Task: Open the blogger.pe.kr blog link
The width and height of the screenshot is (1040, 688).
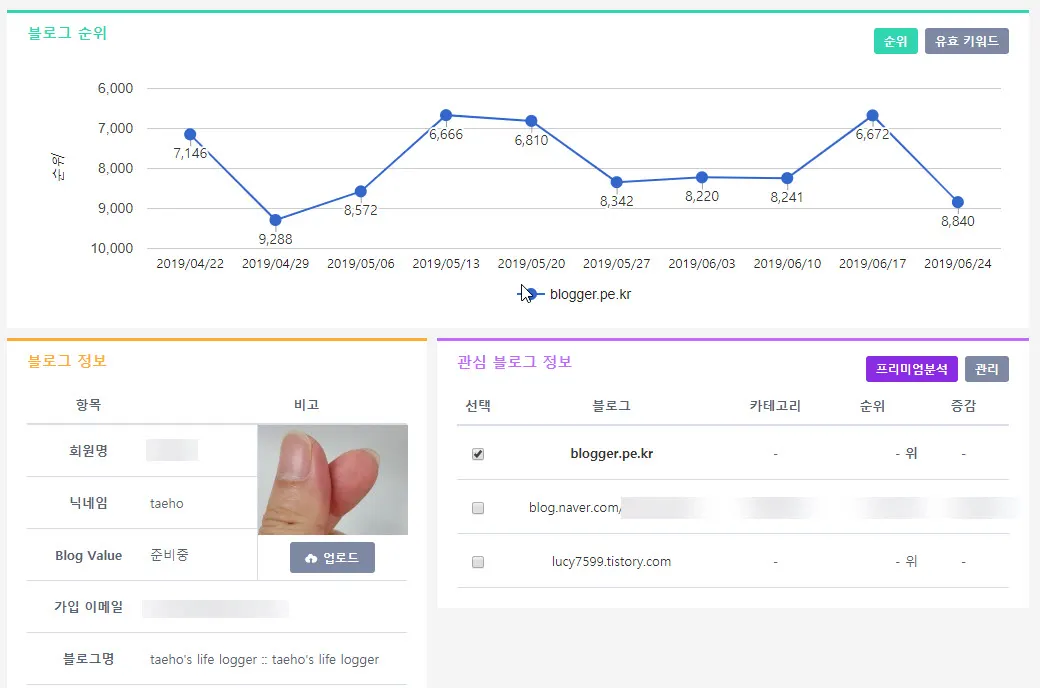Action: point(611,453)
